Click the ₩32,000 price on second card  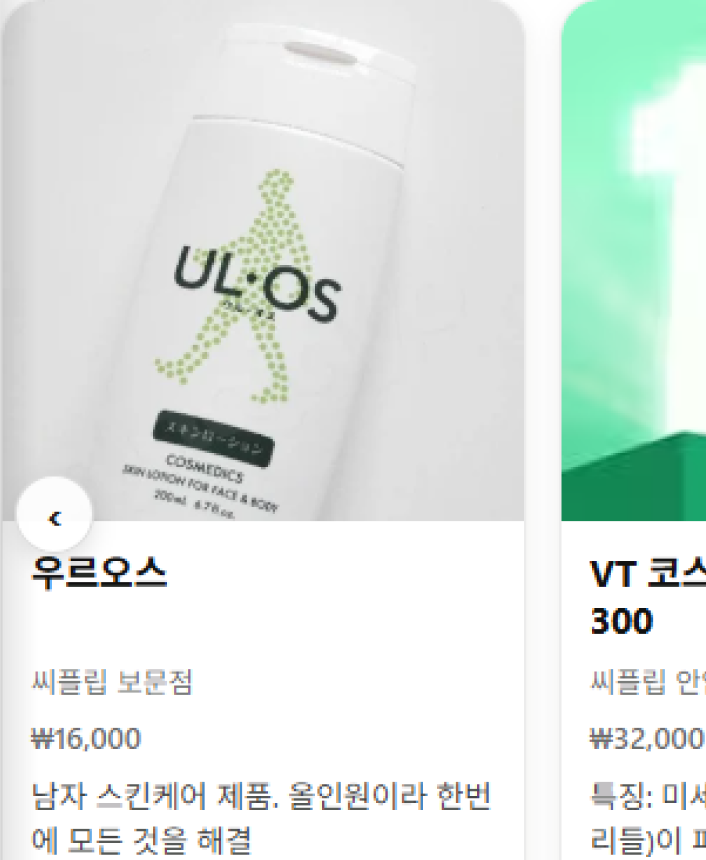pos(648,738)
